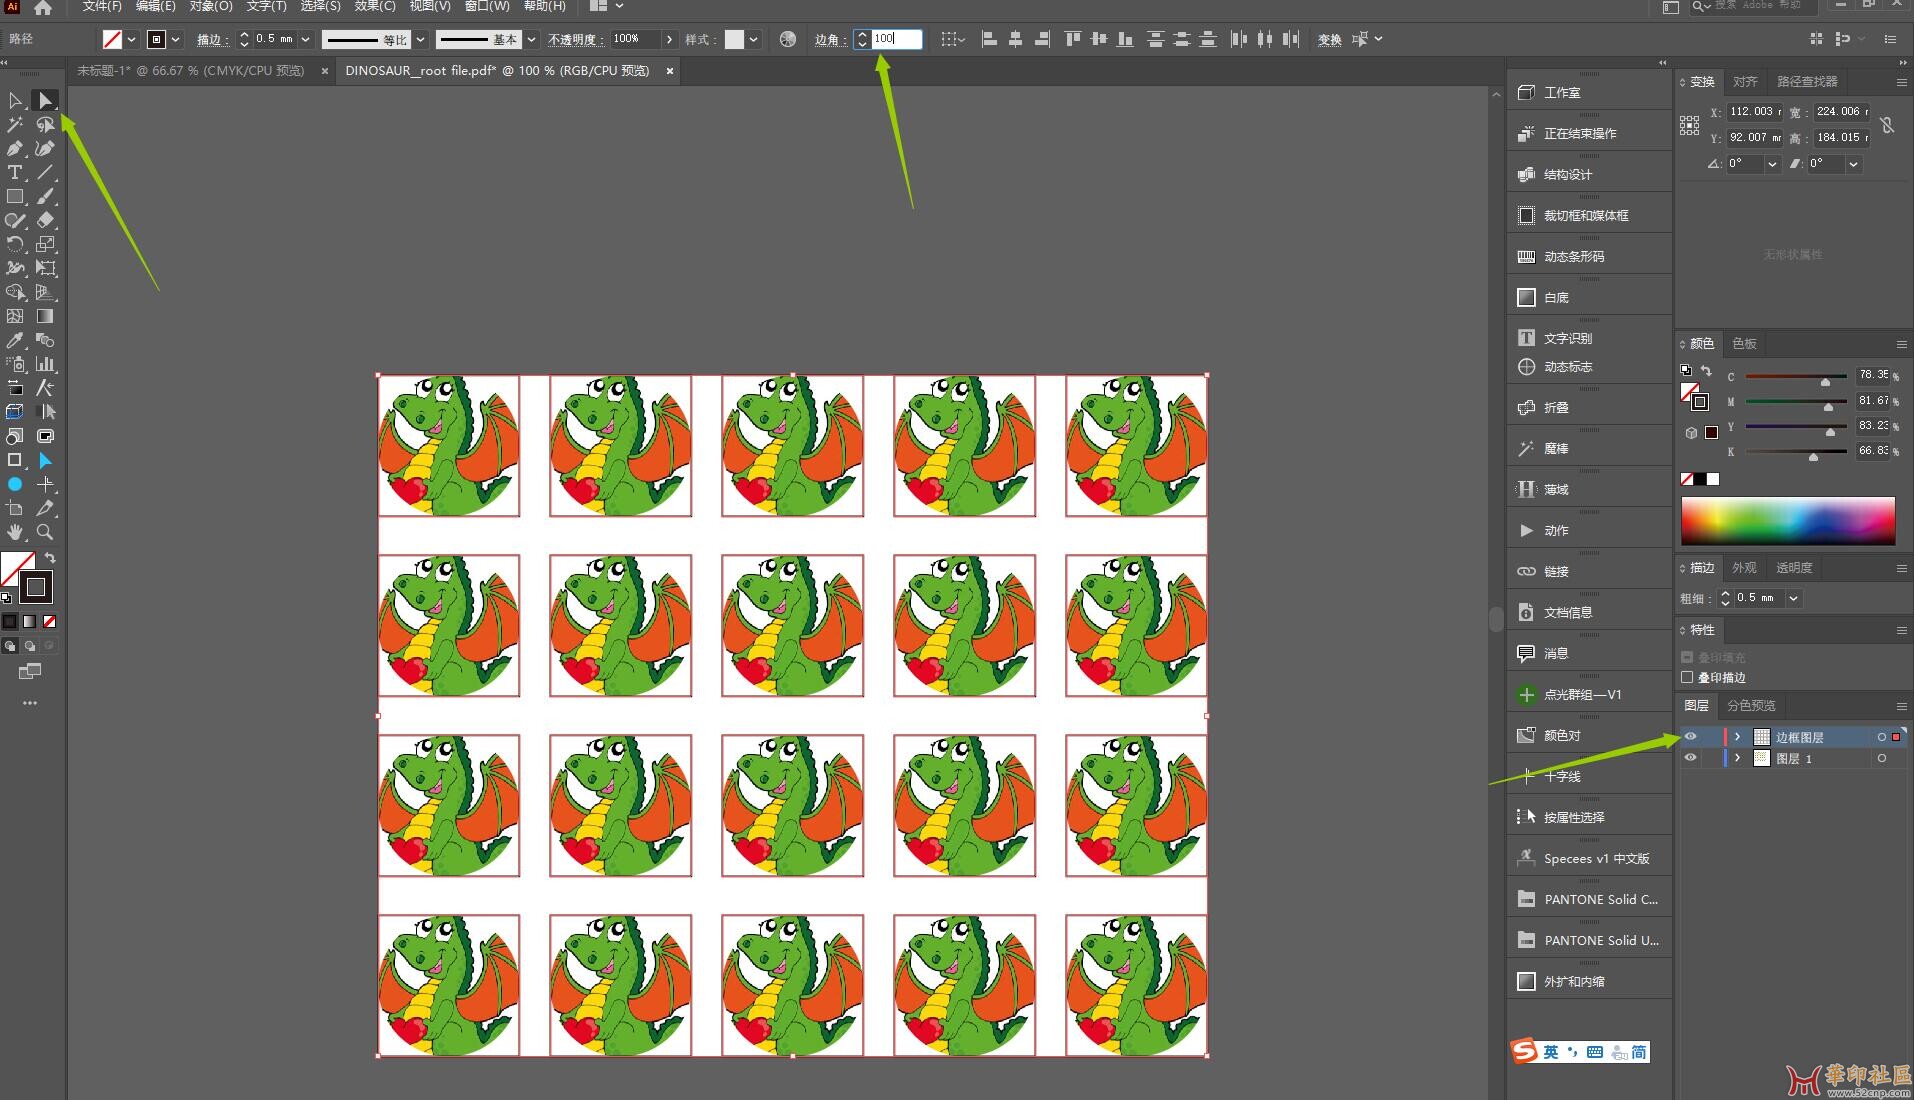Select the Zoom tool
Screen dimensions: 1914x1100
(x=45, y=532)
